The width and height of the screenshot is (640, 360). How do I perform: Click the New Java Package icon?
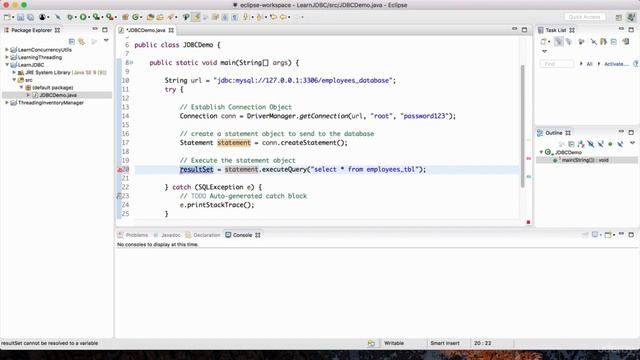pyautogui.click(x=125, y=17)
